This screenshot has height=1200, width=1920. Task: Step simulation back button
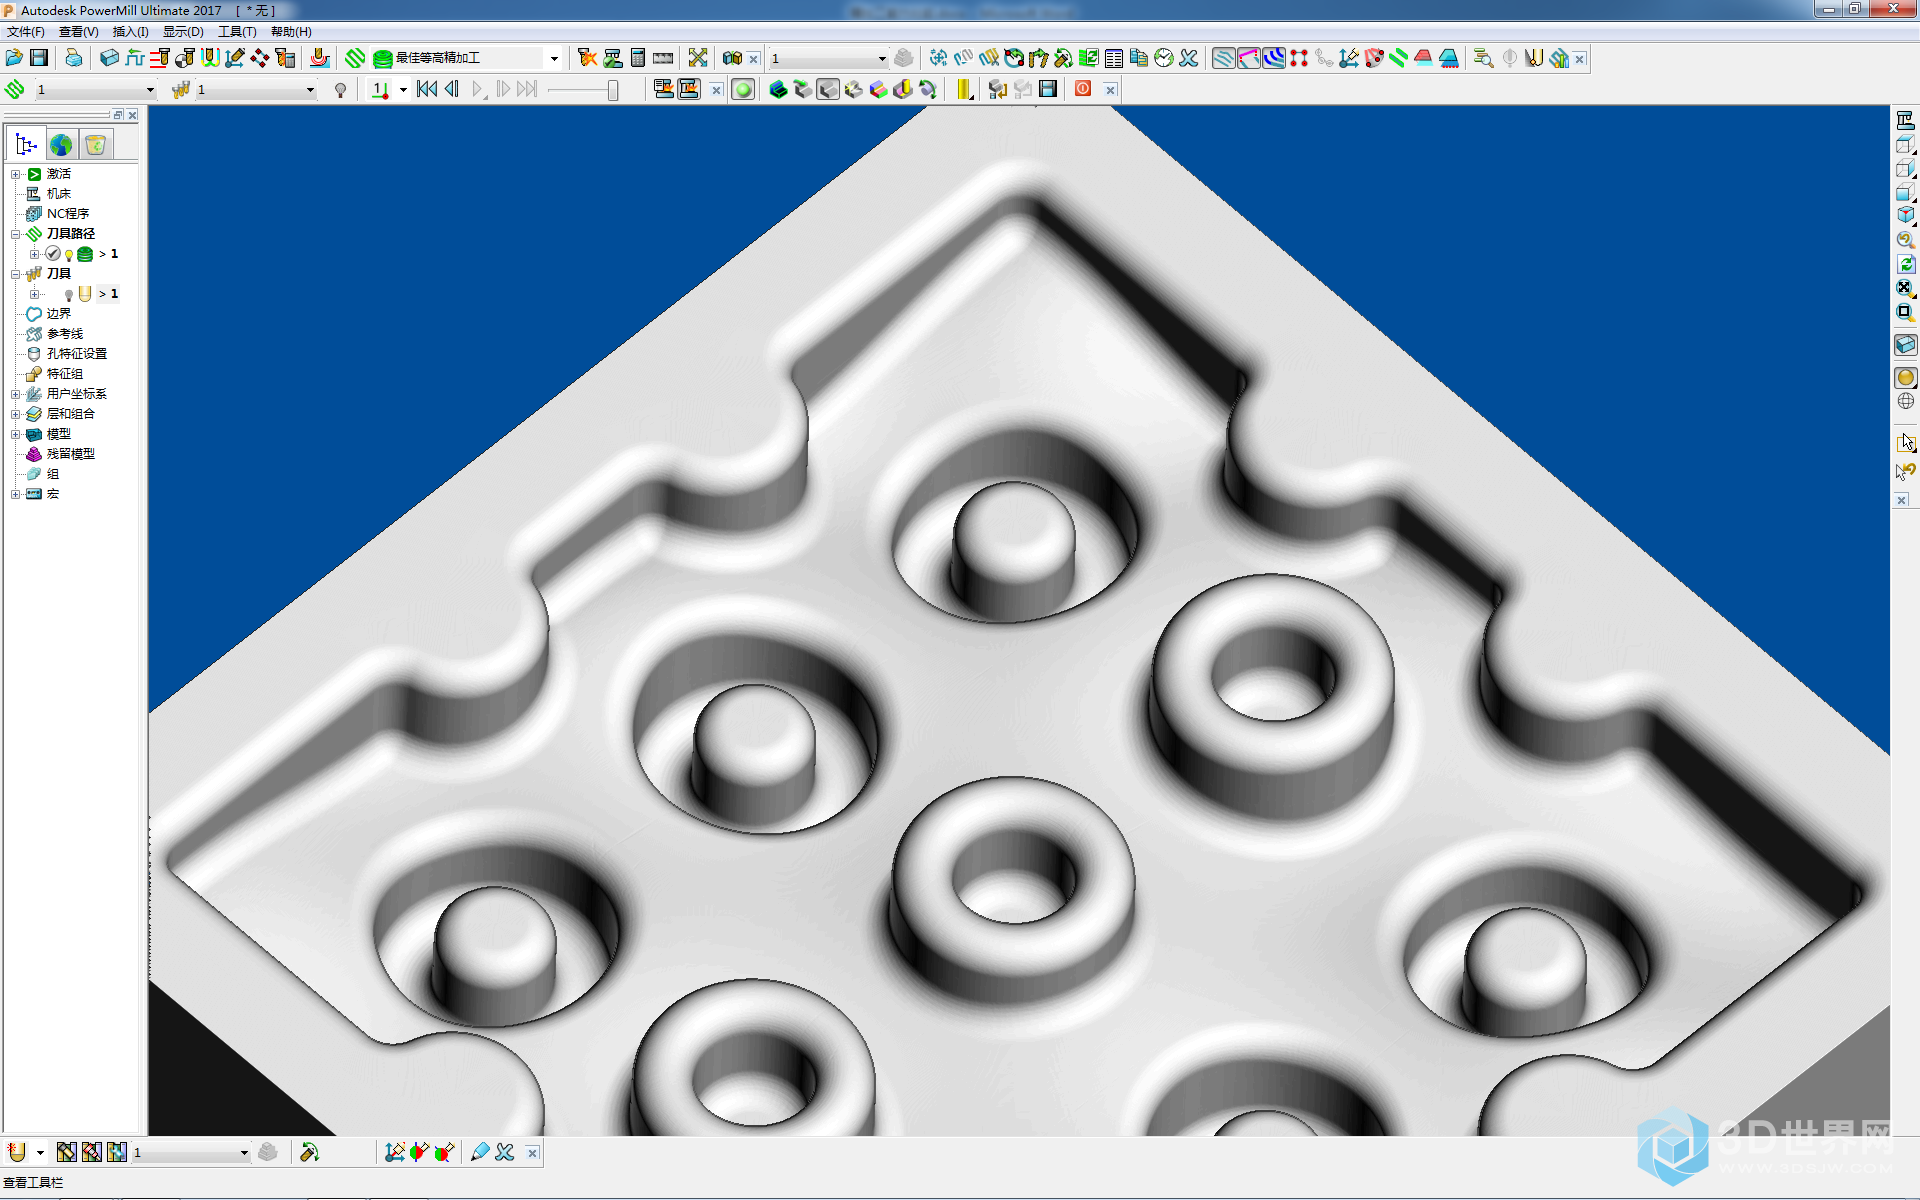pos(452,89)
